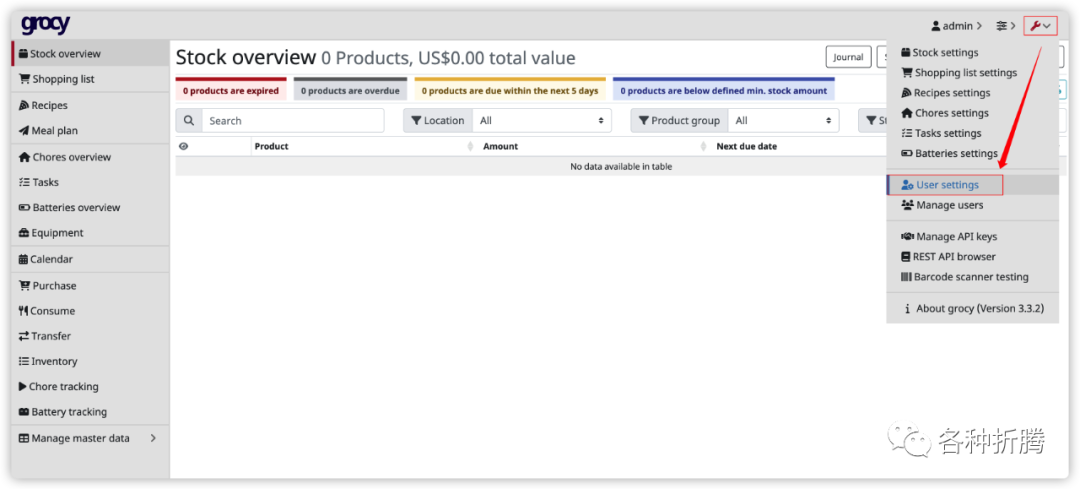Click the Chores overview house icon
Viewport: 1080px width, 489px height.
coord(24,157)
